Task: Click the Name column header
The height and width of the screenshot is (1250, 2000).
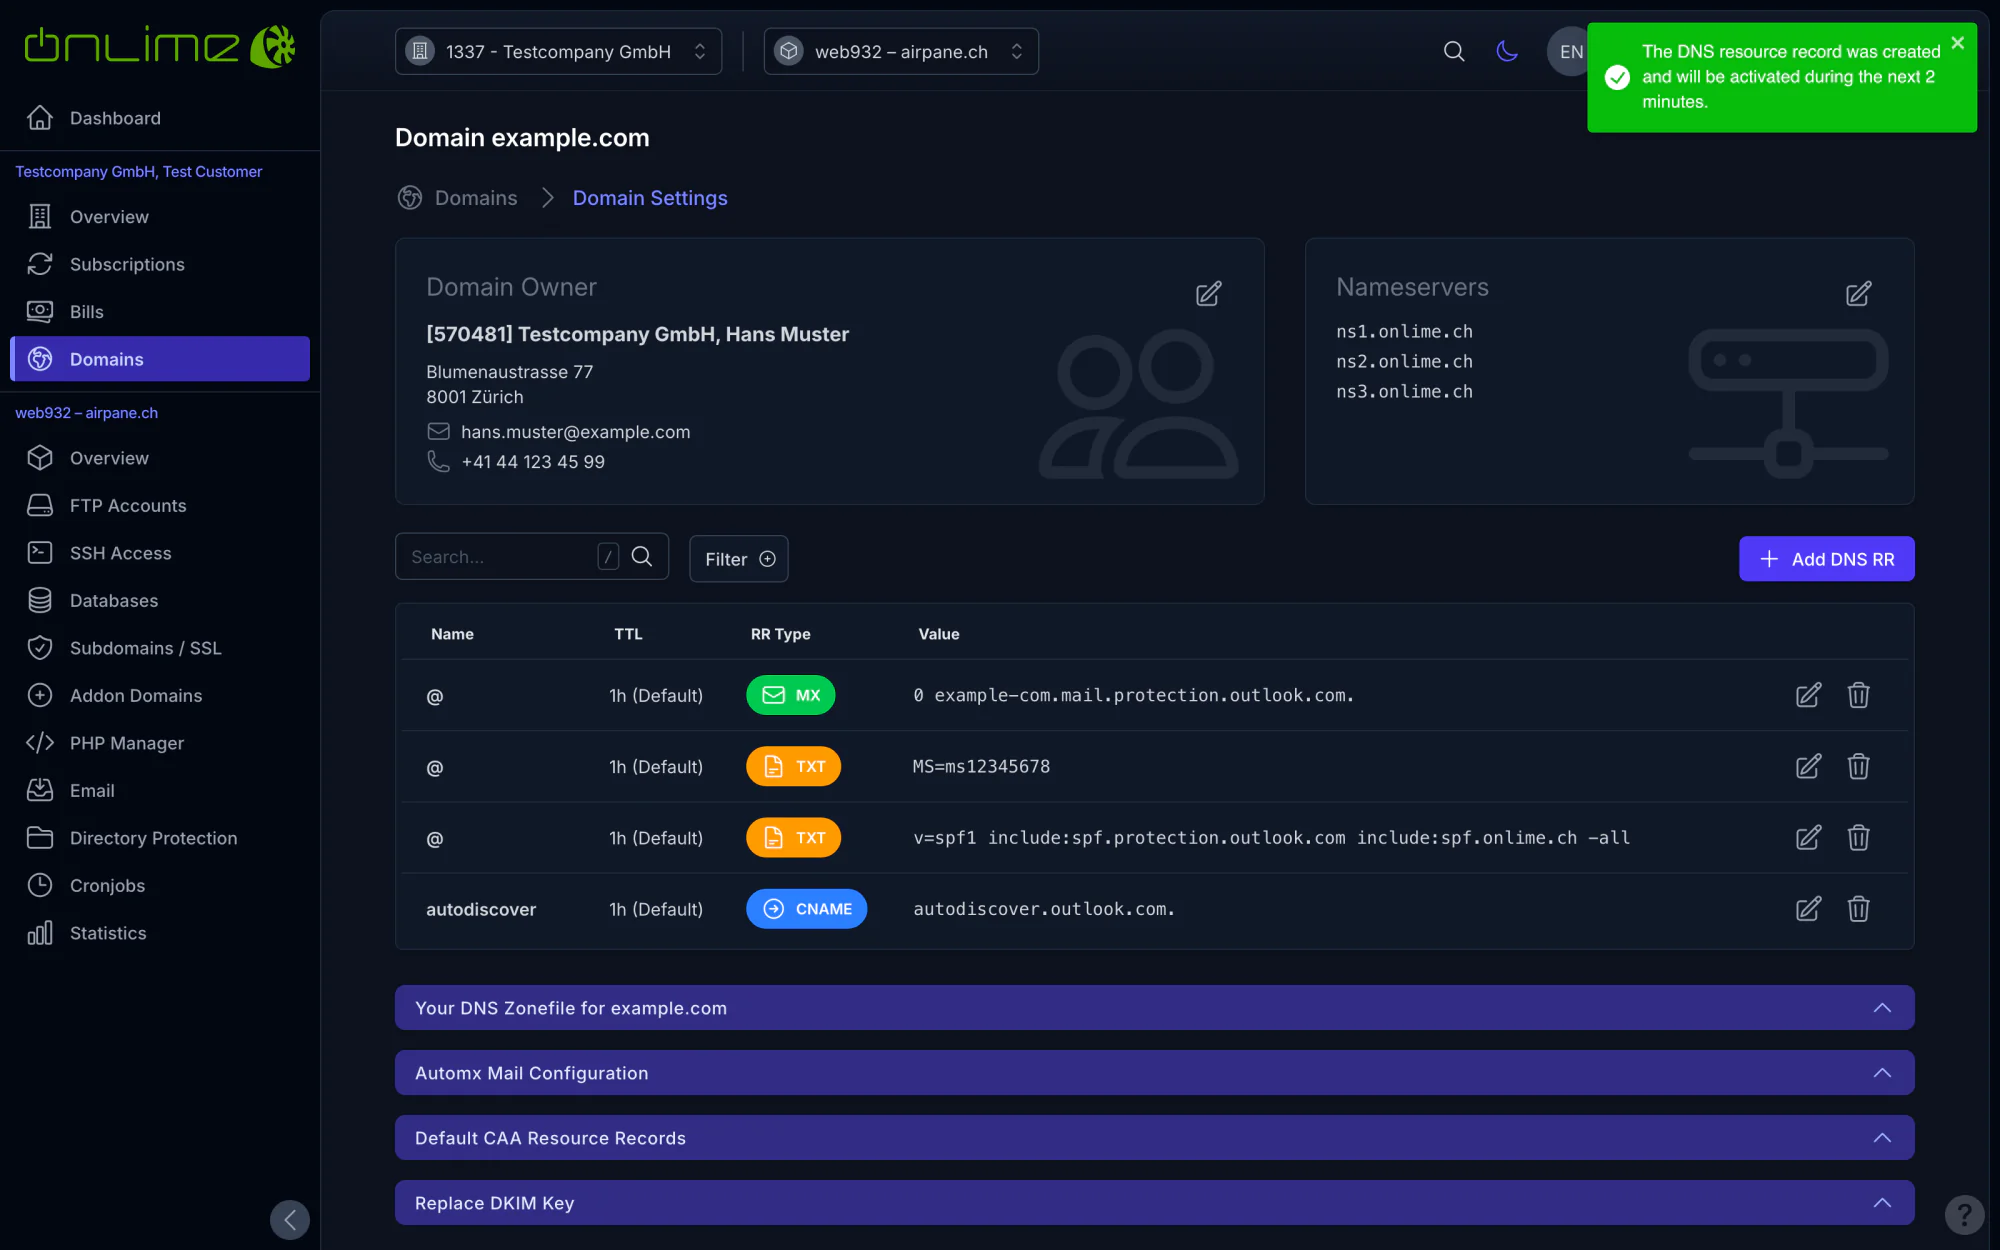Action: coord(452,634)
